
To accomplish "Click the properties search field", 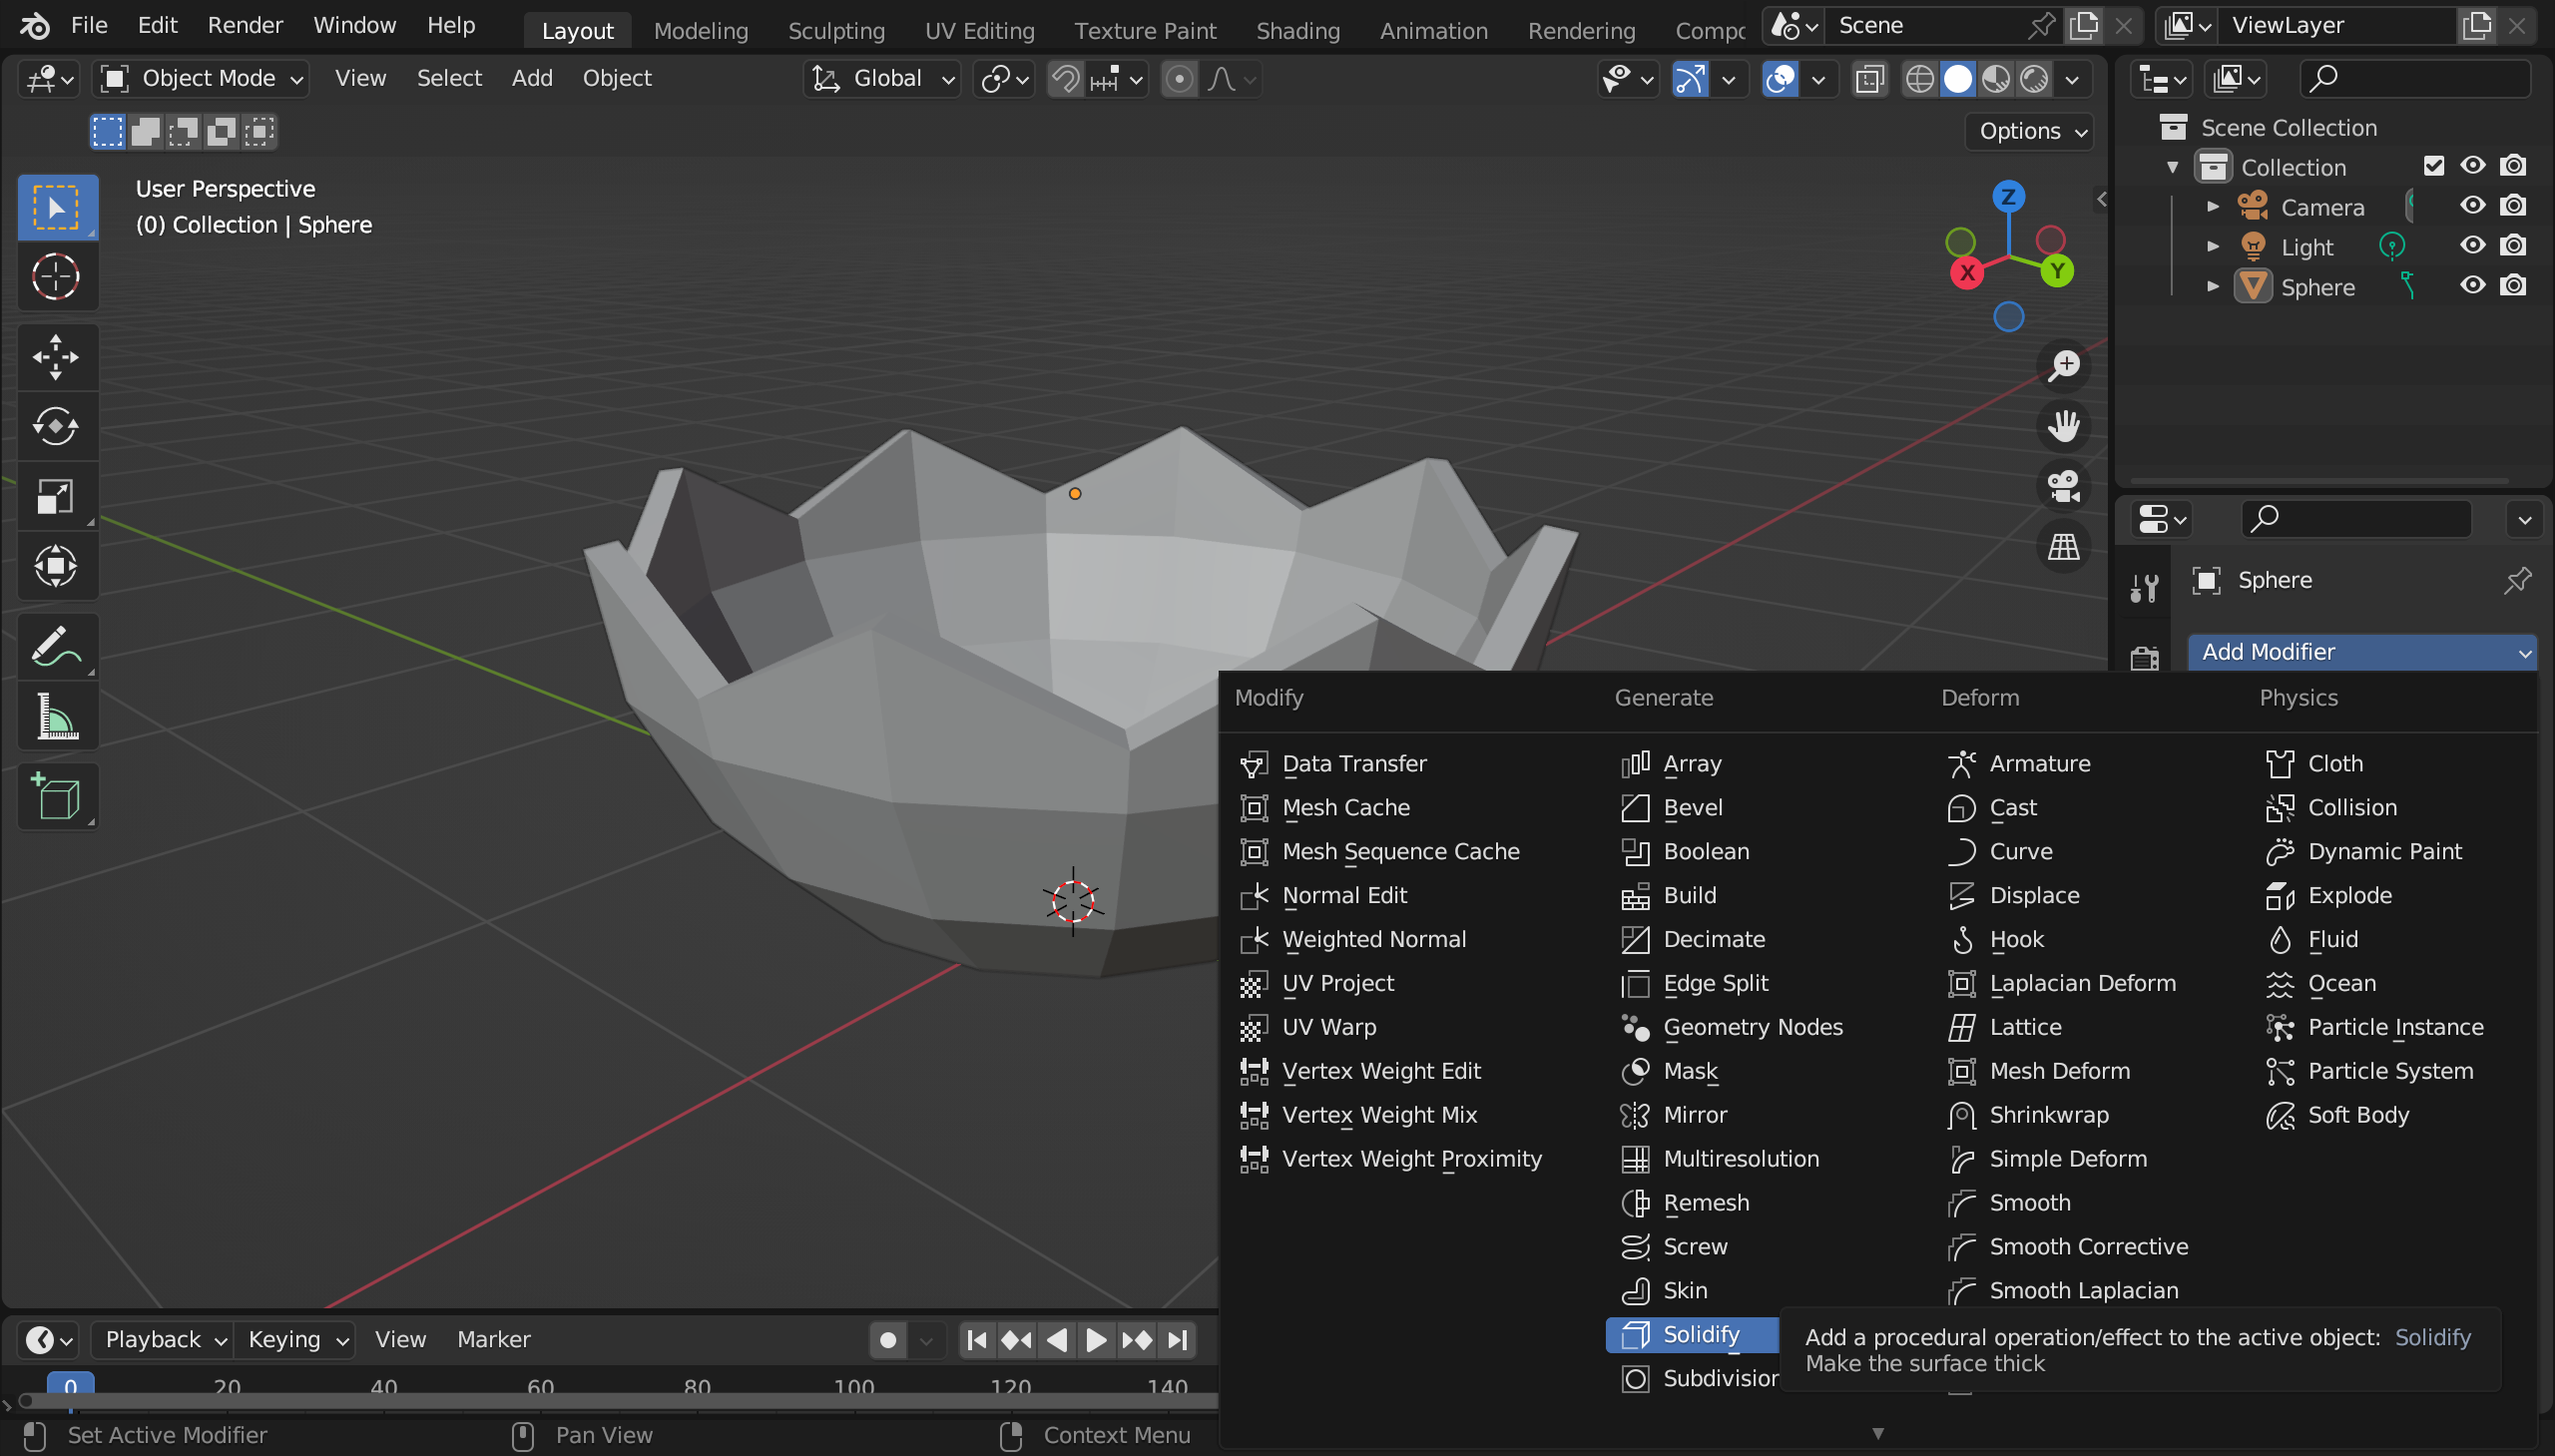I will [x=2355, y=519].
